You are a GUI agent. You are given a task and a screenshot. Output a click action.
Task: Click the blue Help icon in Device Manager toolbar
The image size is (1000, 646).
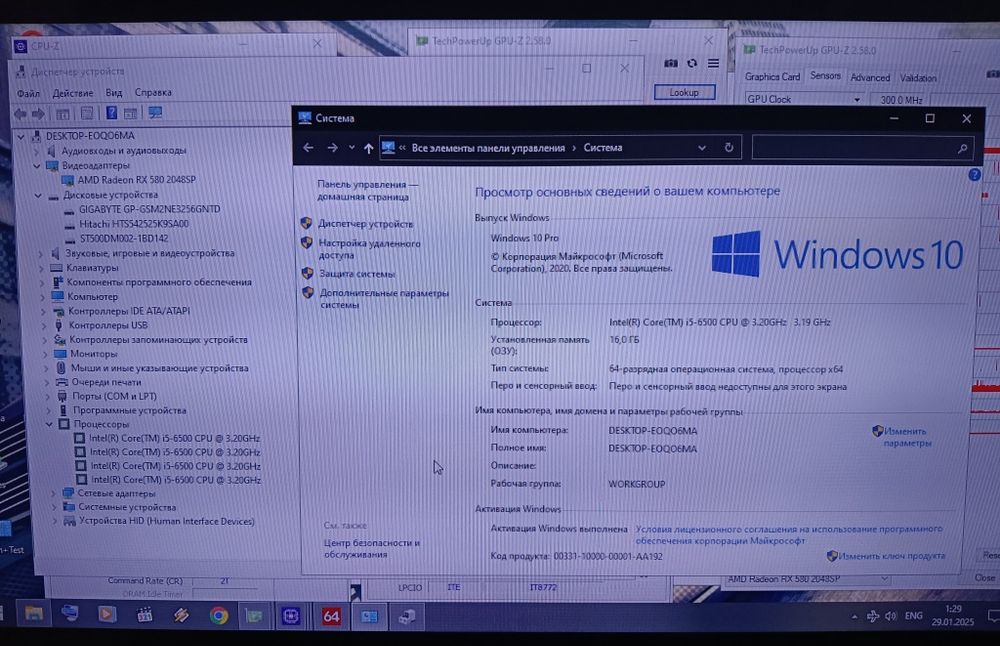point(112,114)
